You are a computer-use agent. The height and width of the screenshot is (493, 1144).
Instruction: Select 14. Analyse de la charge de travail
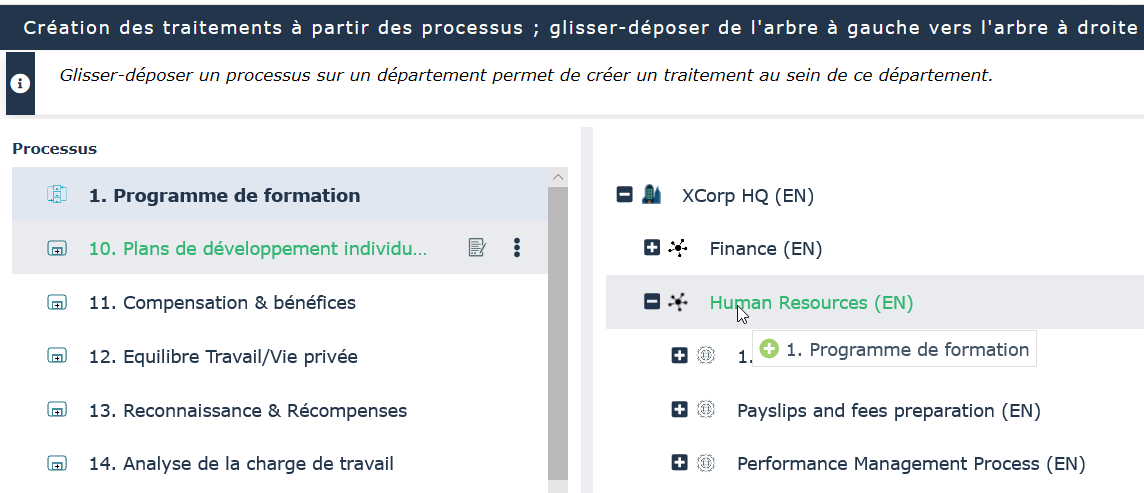click(x=240, y=464)
